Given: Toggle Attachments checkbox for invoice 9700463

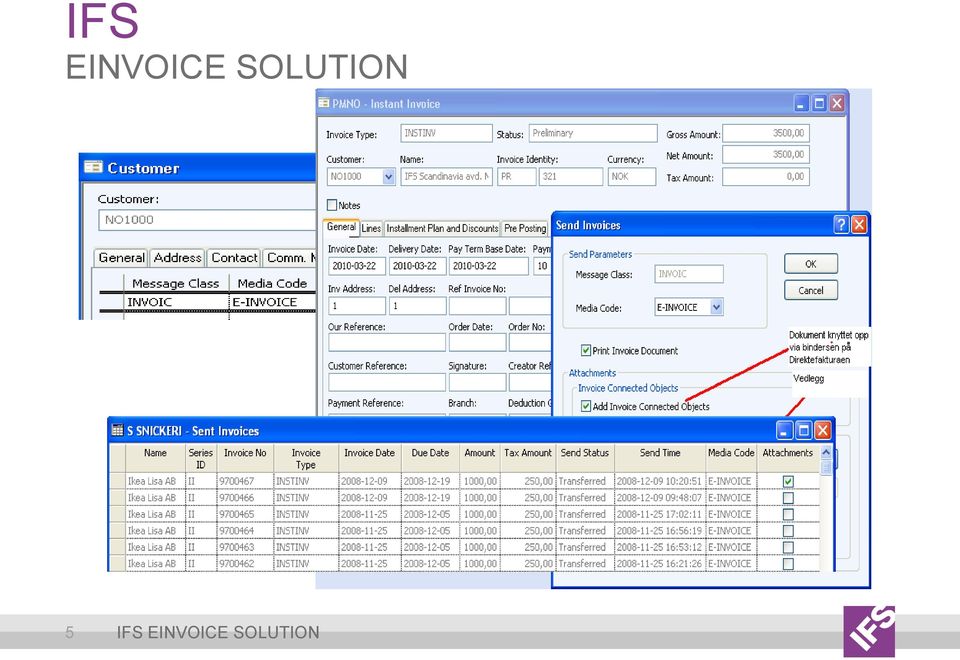Looking at the screenshot, I should (x=788, y=547).
